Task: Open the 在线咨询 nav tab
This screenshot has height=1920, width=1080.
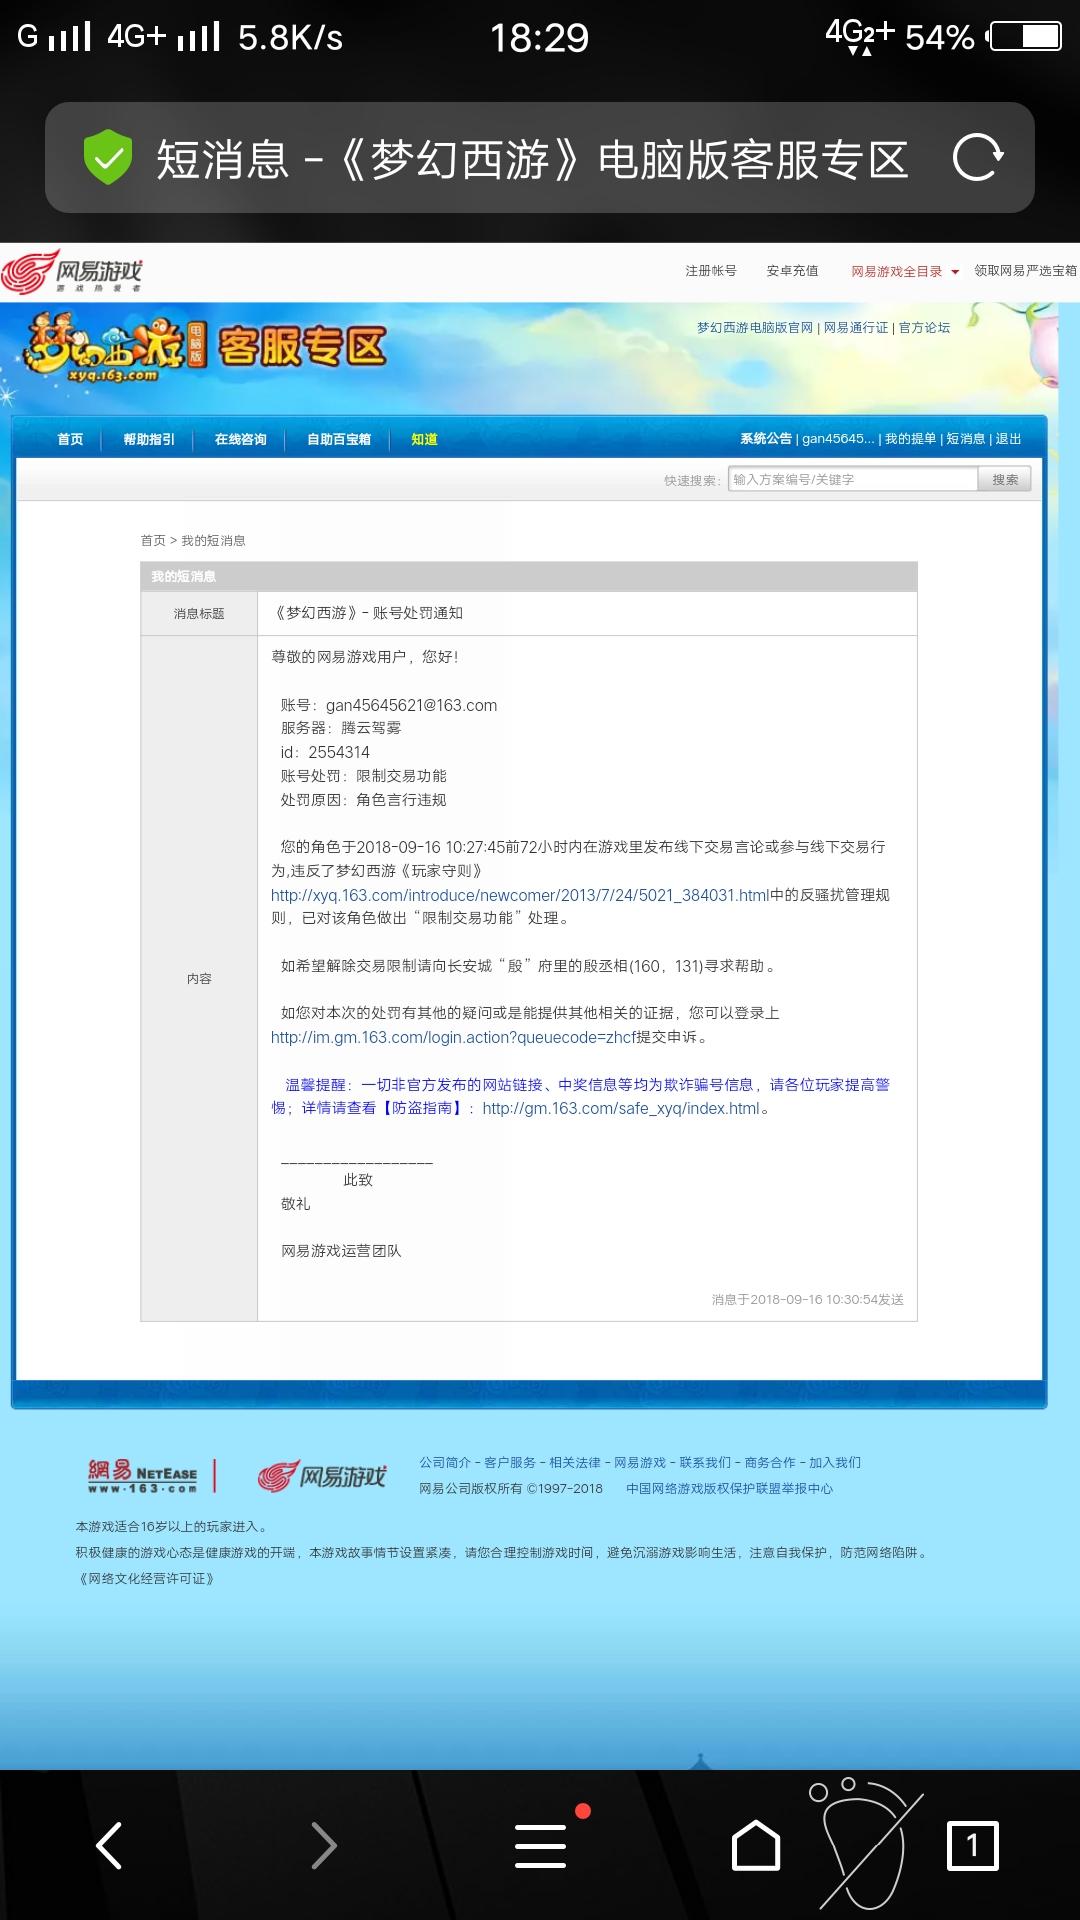Action: click(240, 439)
